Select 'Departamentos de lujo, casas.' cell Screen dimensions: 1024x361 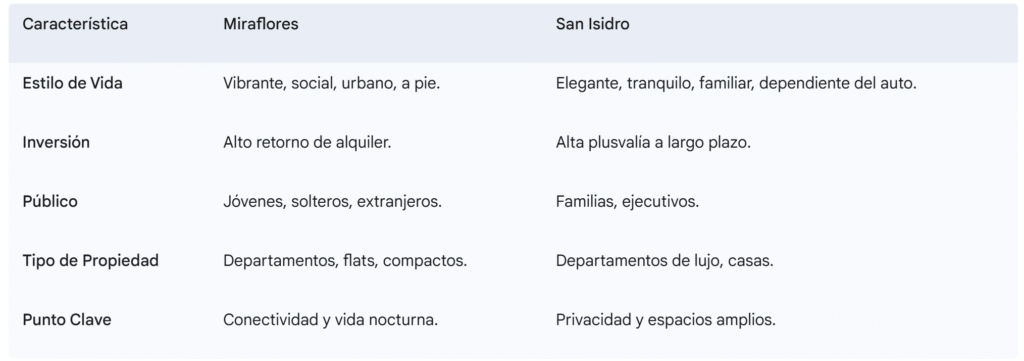coord(665,260)
